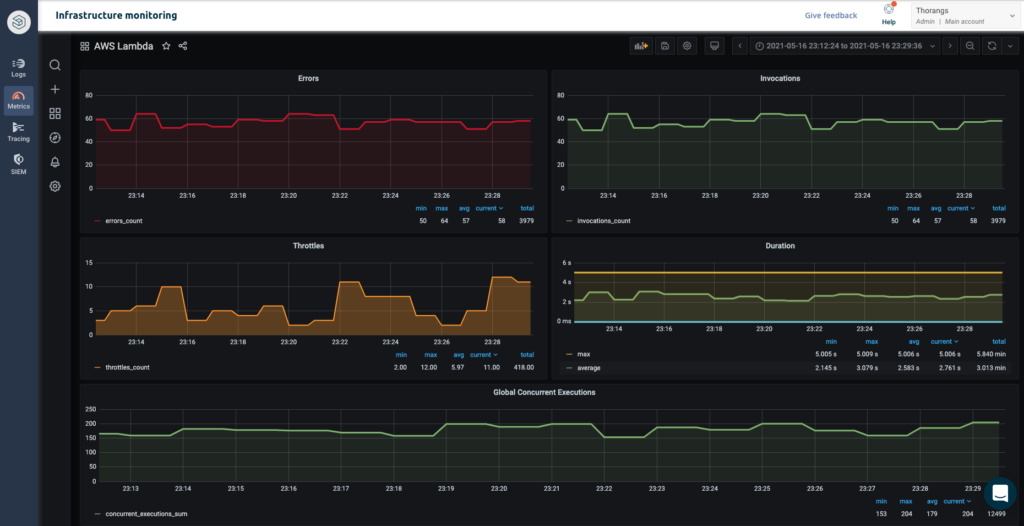
Task: Sort Throttles legend by current column
Action: [x=484, y=355]
